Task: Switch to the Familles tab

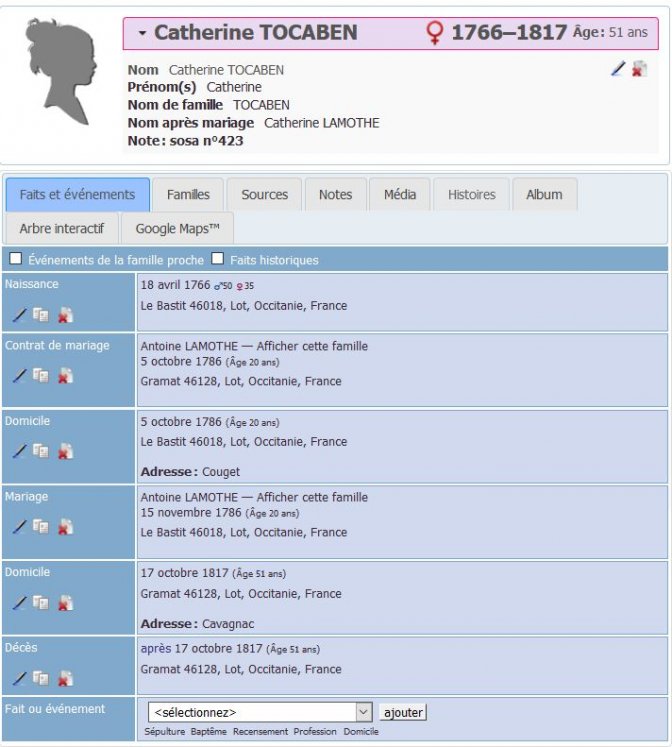Action: pyautogui.click(x=188, y=195)
